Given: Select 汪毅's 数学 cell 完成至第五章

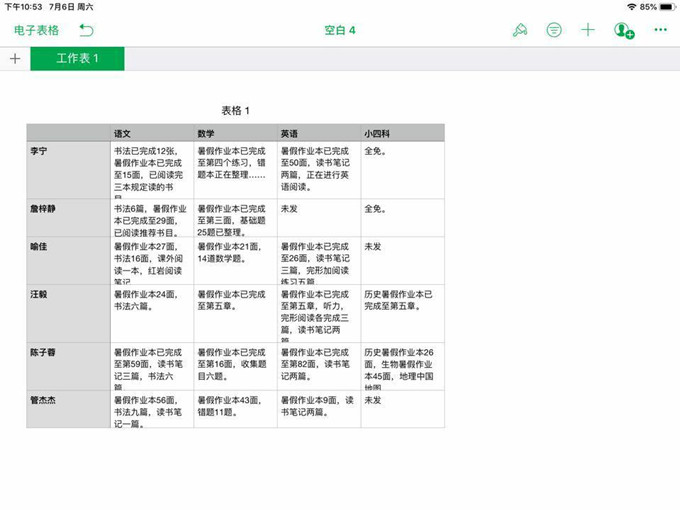Looking at the screenshot, I should tap(235, 314).
